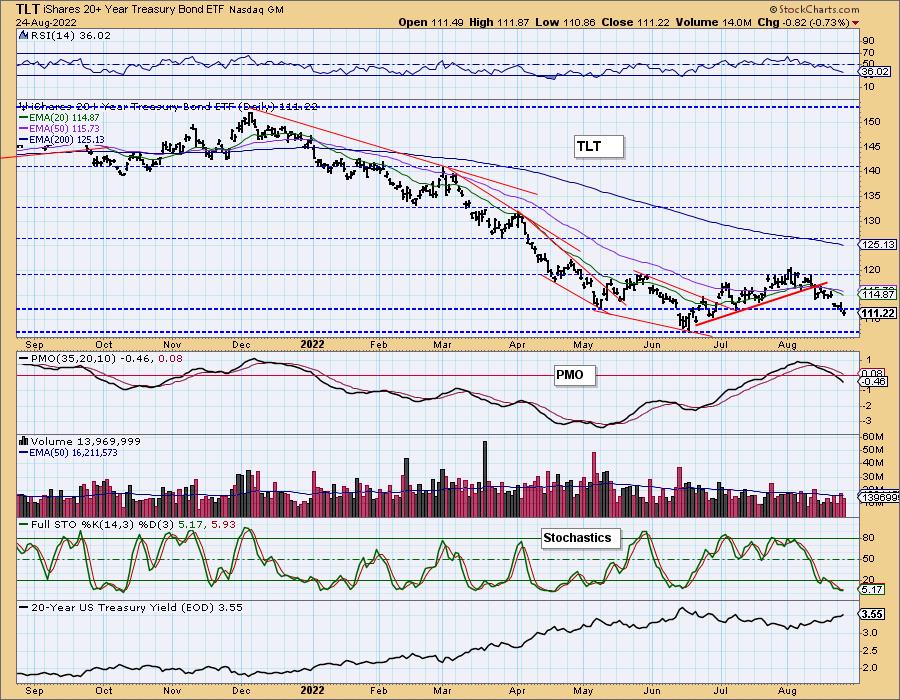The height and width of the screenshot is (700, 900).
Task: Click the 2022 label on the price chart axis
Action: point(312,345)
